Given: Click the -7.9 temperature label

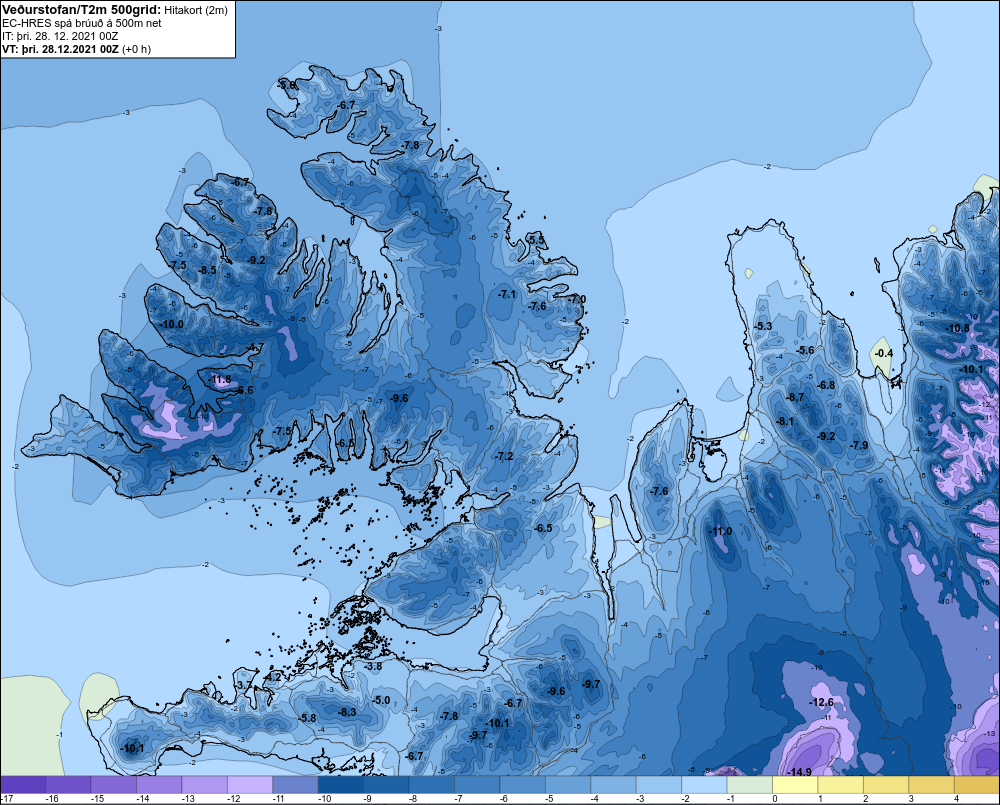Looking at the screenshot, I should 860,445.
